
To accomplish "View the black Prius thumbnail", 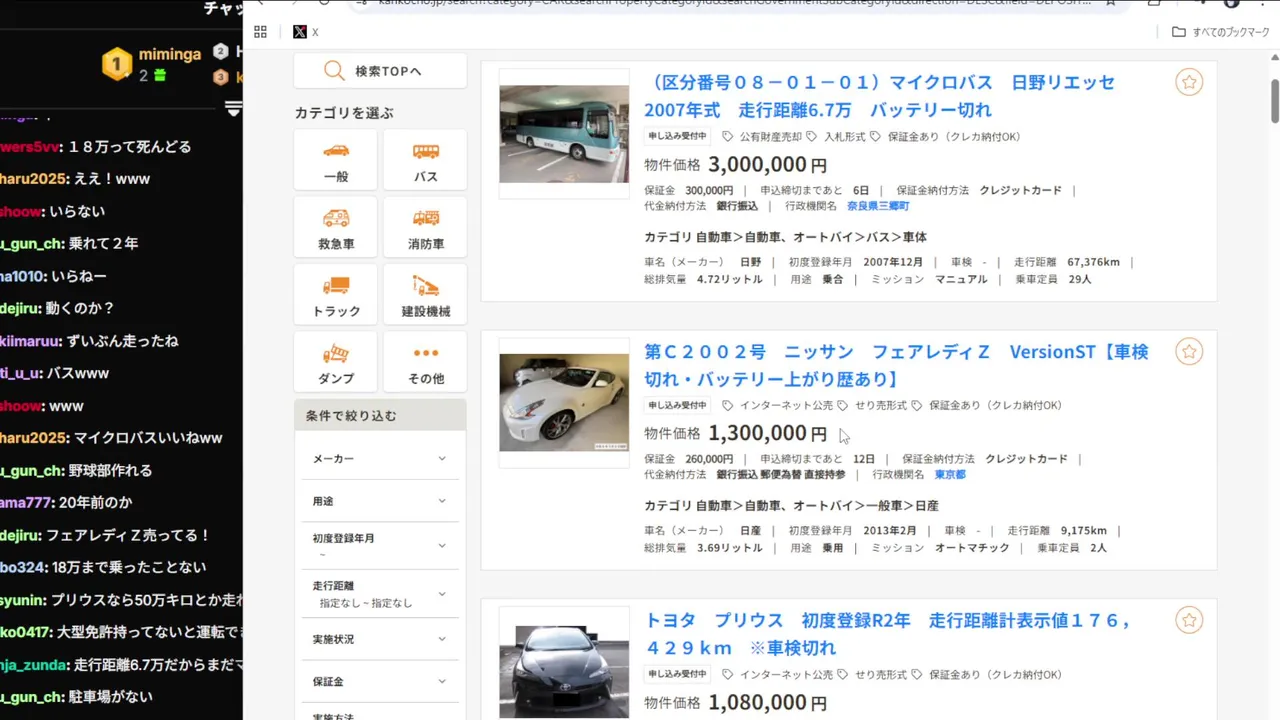I will click(x=564, y=670).
